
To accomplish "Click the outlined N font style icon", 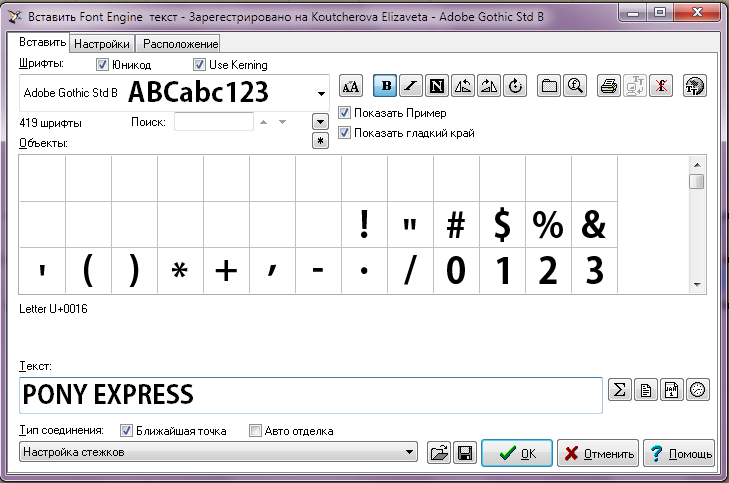I will tap(436, 86).
